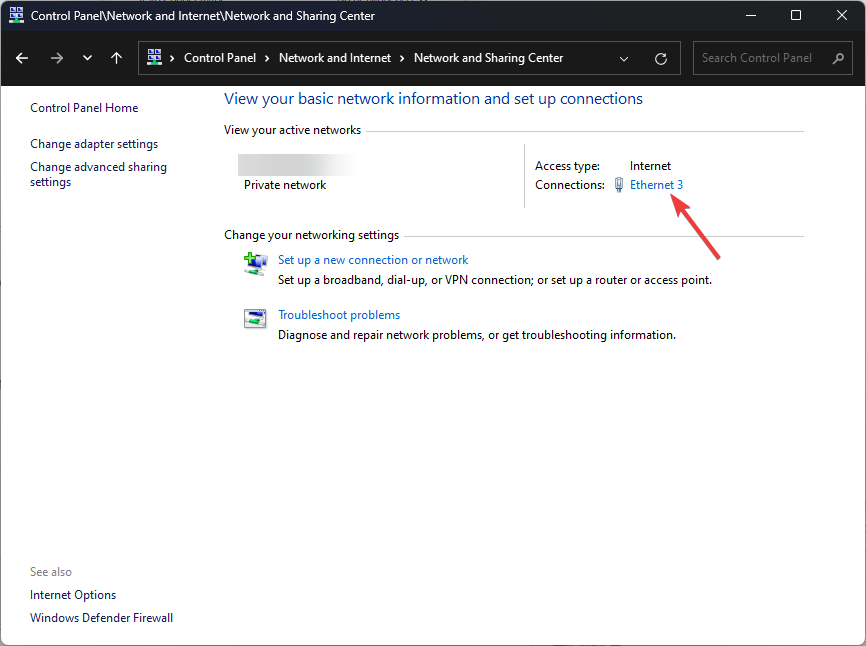Click the Forward navigation arrow
Image resolution: width=866 pixels, height=646 pixels.
point(56,58)
